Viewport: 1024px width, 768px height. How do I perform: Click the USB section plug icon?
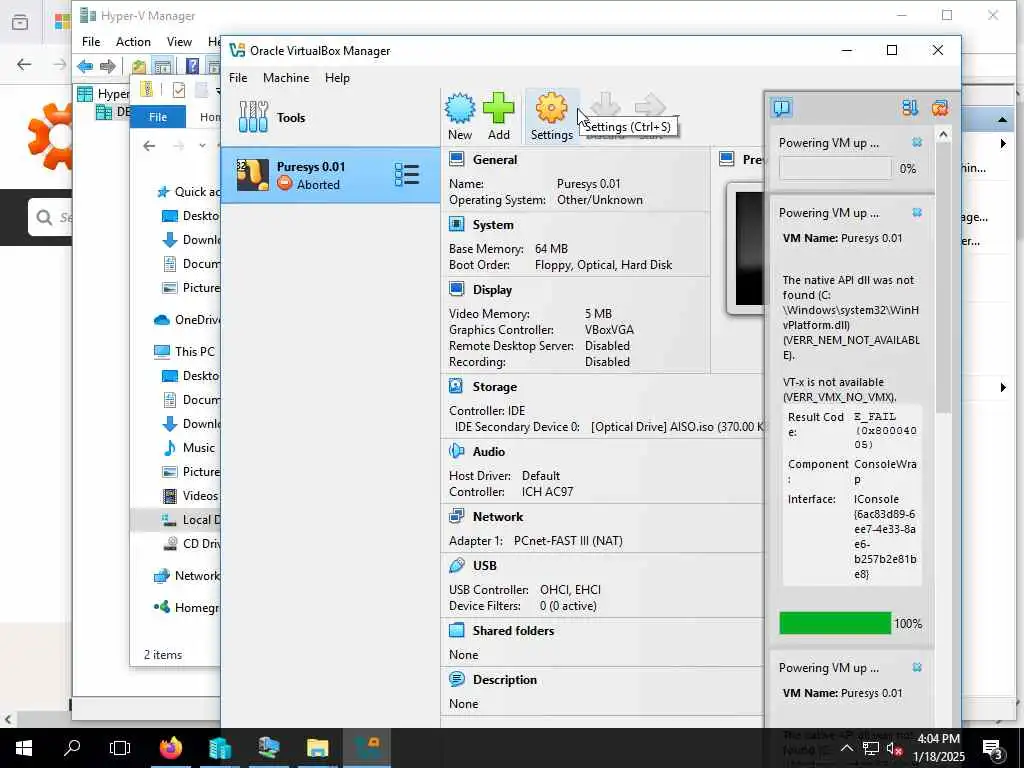(456, 565)
